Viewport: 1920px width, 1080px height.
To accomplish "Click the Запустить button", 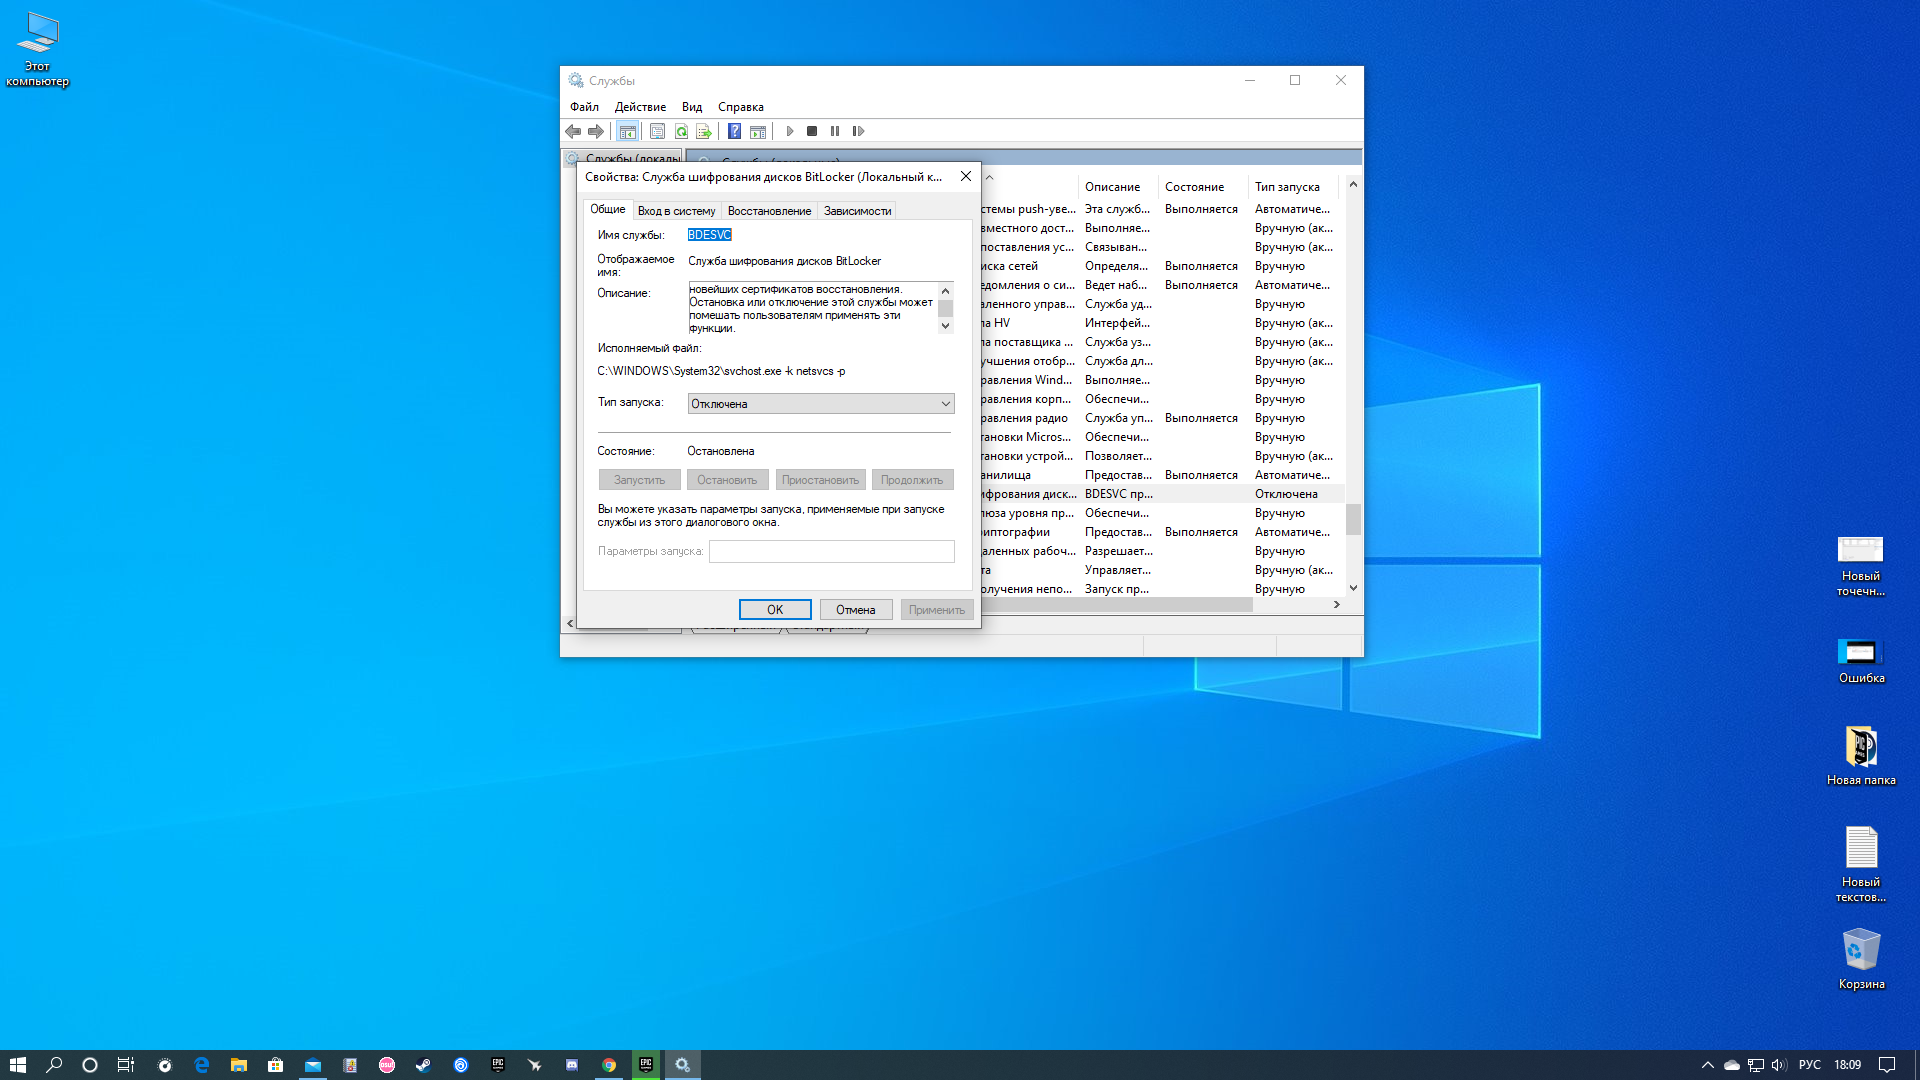I will pos(639,480).
